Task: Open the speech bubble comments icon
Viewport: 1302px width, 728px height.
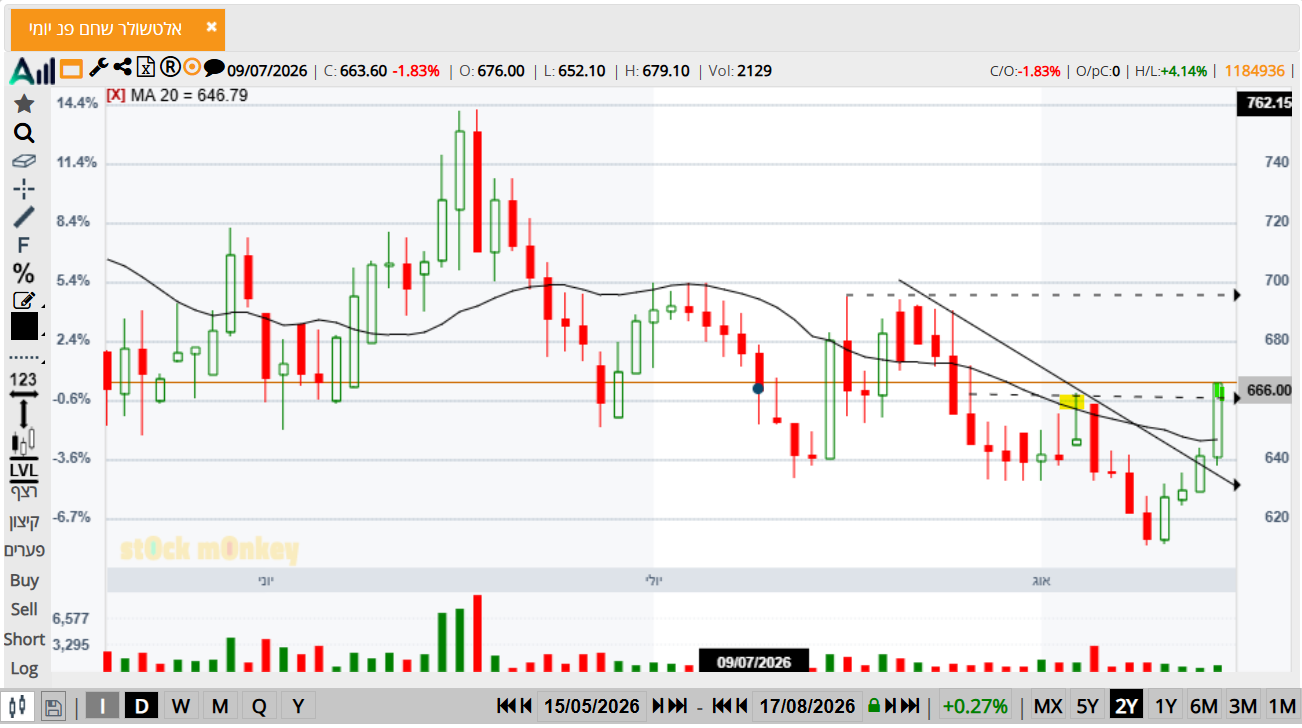Action: pos(214,68)
